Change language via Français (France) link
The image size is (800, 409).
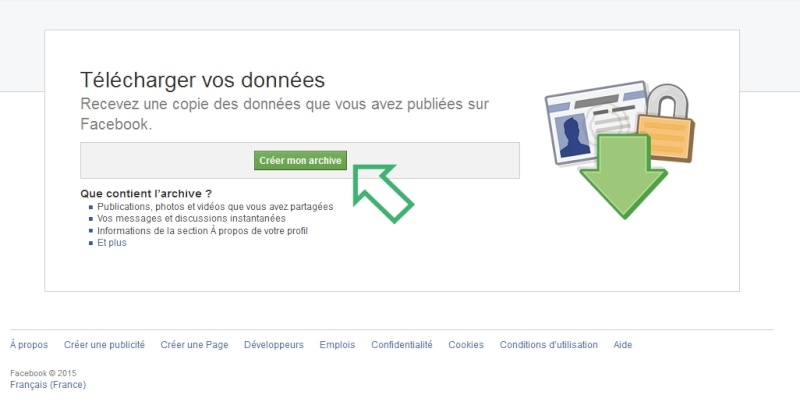point(48,385)
